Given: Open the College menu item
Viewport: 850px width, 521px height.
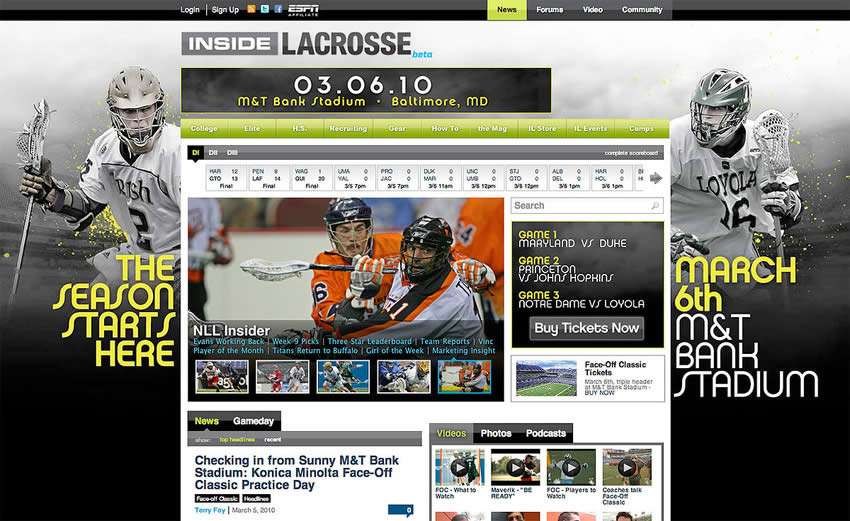Looking at the screenshot, I should (204, 128).
